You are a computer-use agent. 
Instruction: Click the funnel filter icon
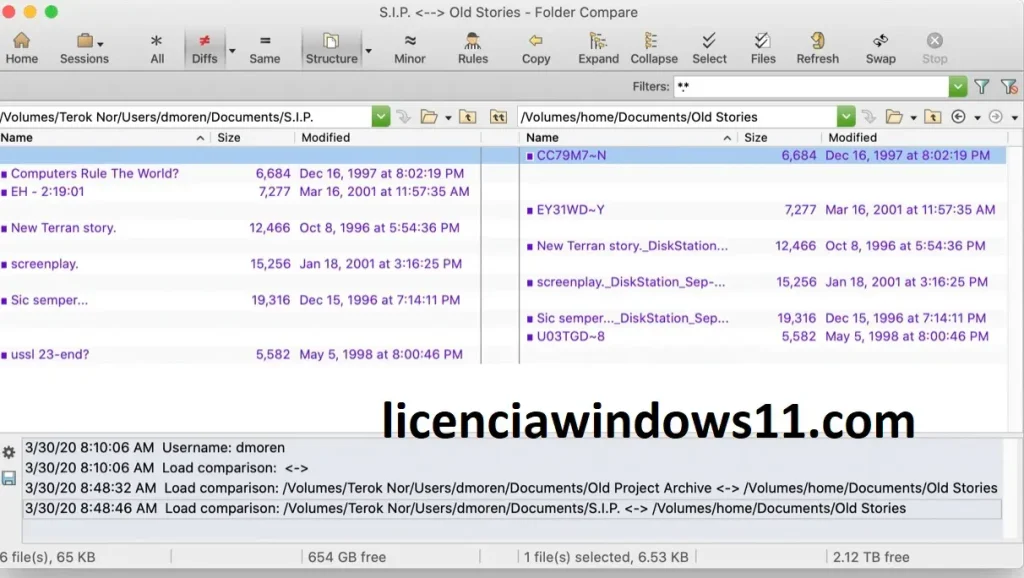(982, 86)
